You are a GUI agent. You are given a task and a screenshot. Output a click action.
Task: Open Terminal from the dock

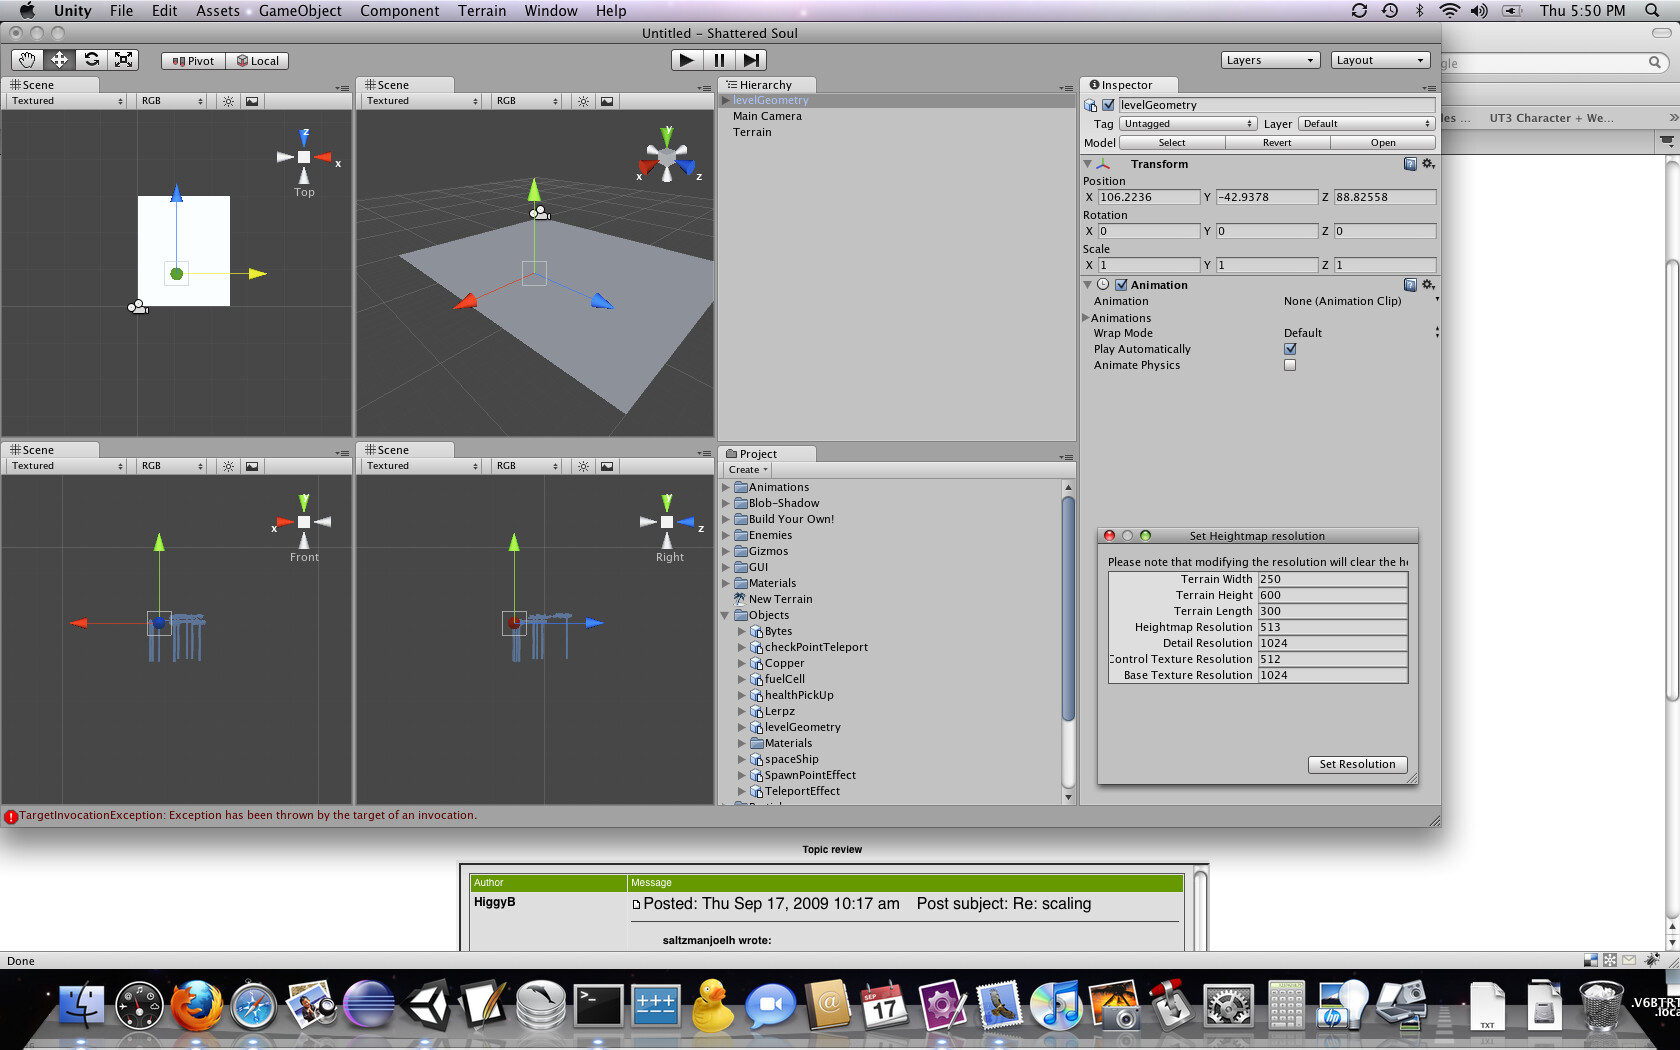coord(598,1005)
